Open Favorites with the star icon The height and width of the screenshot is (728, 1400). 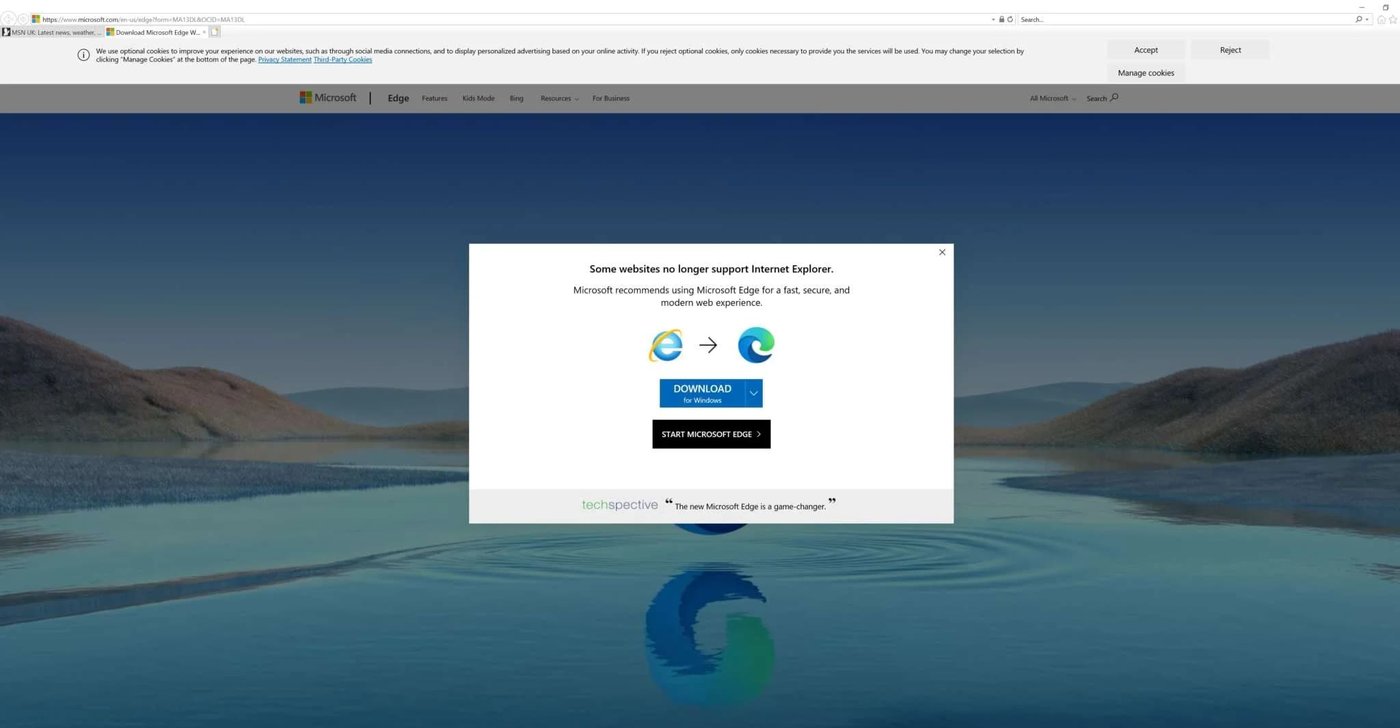click(1392, 19)
